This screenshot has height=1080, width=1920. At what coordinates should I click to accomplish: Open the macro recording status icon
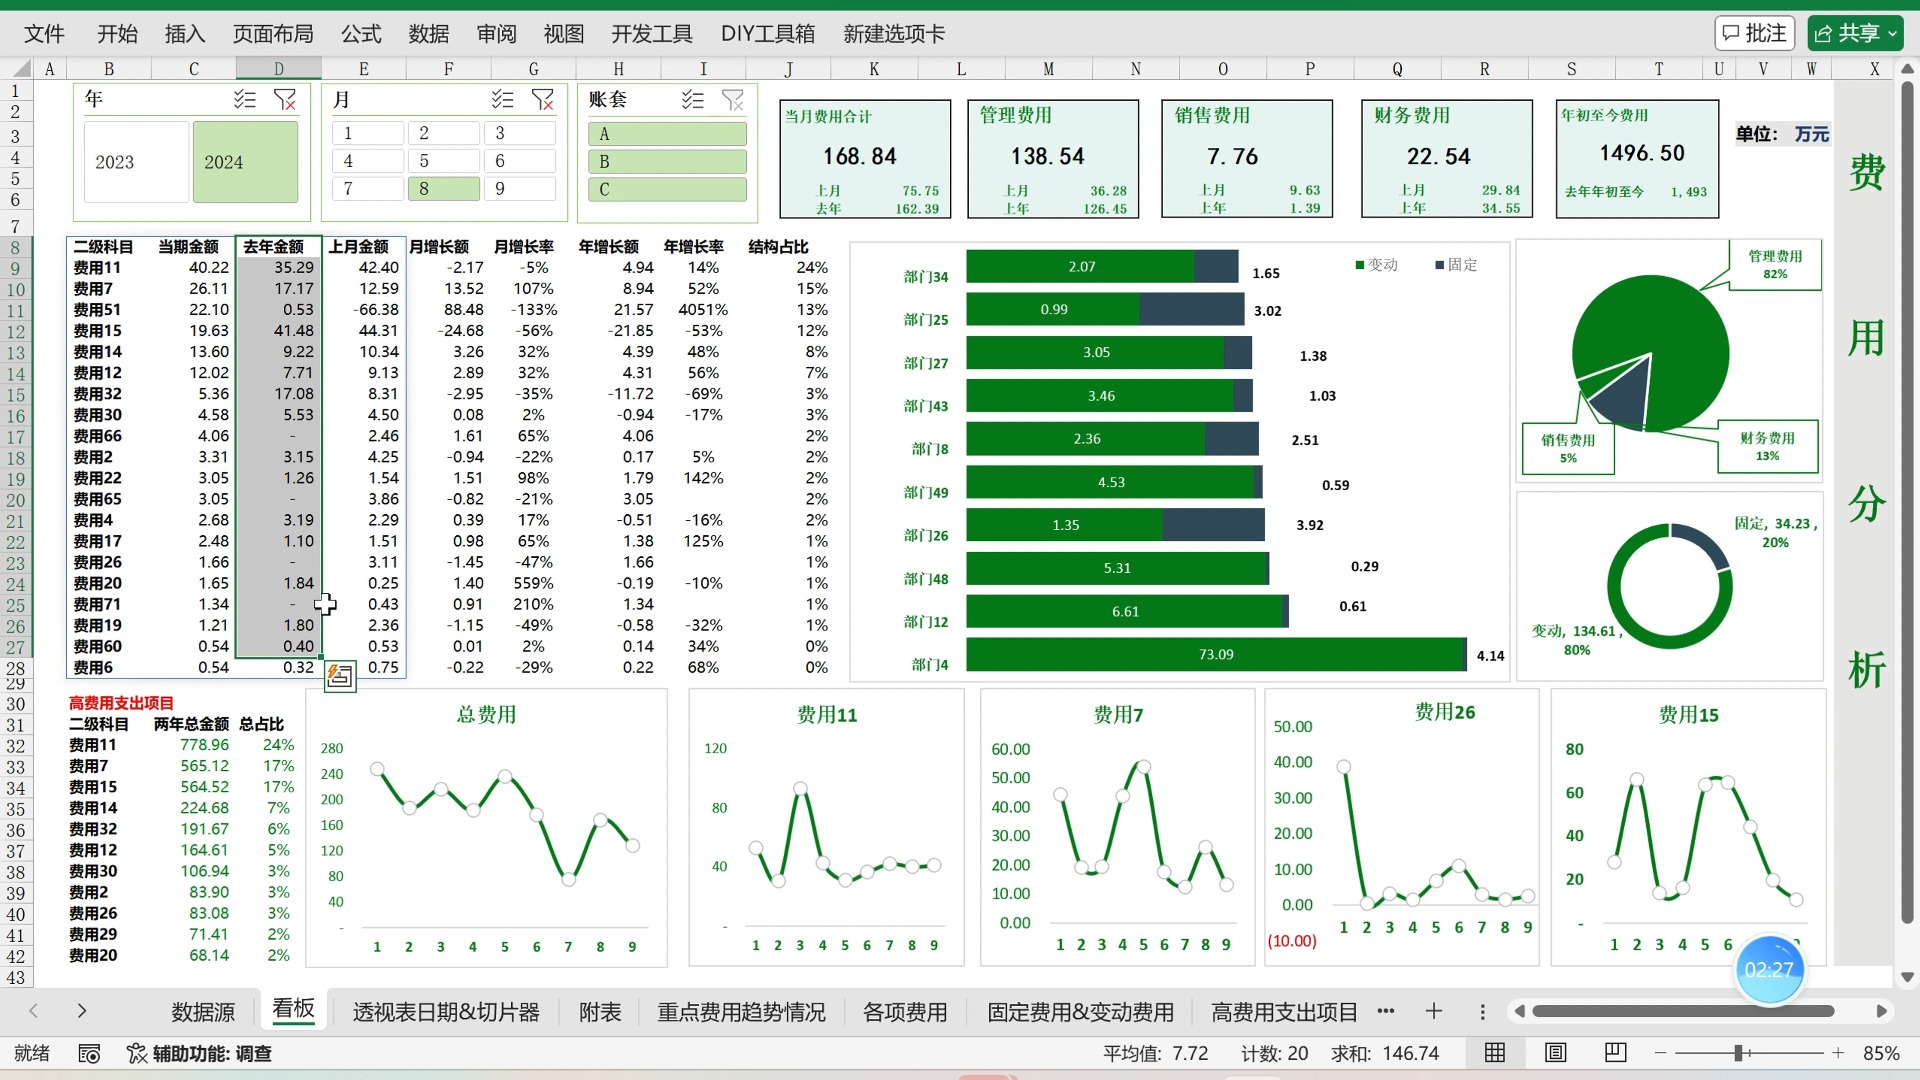coord(89,1053)
